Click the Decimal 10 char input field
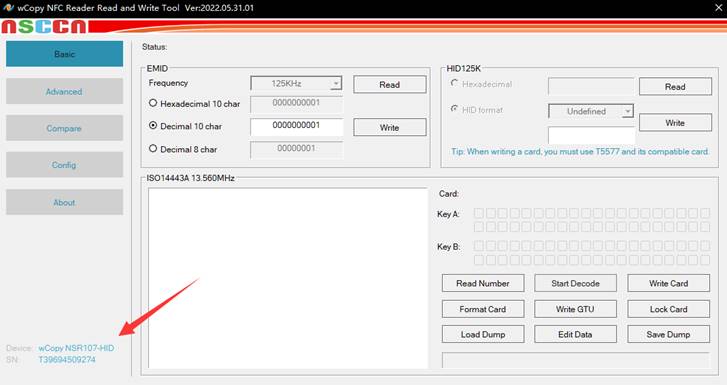The width and height of the screenshot is (727, 385). [x=297, y=126]
